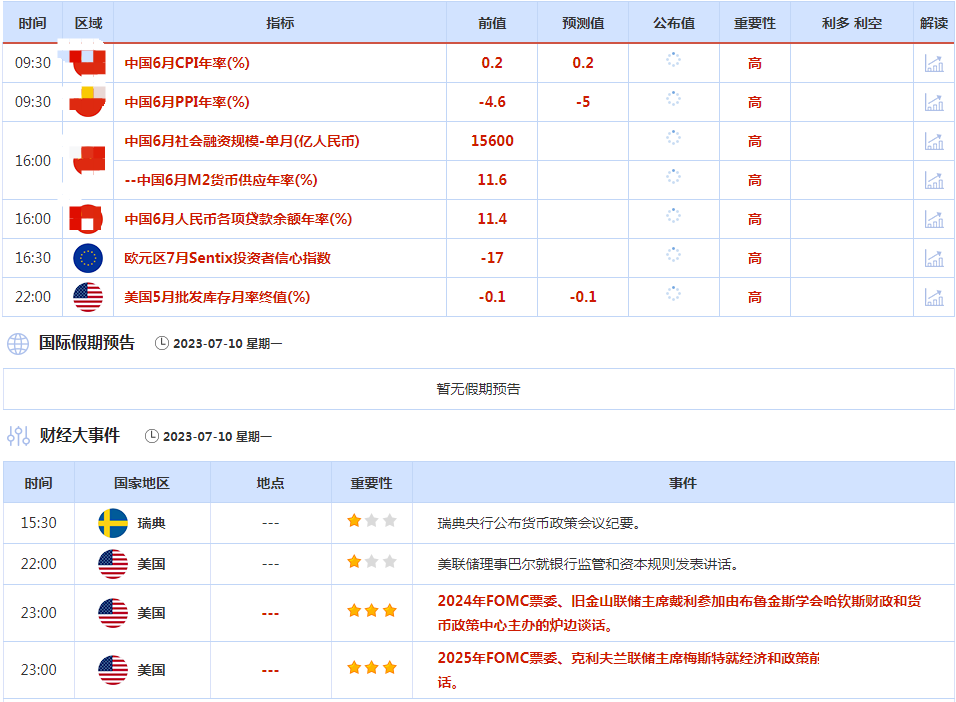Click the three-star rating in the 旧金山联储主席戴利 row
Screen dimensions: 956x702
(x=372, y=611)
